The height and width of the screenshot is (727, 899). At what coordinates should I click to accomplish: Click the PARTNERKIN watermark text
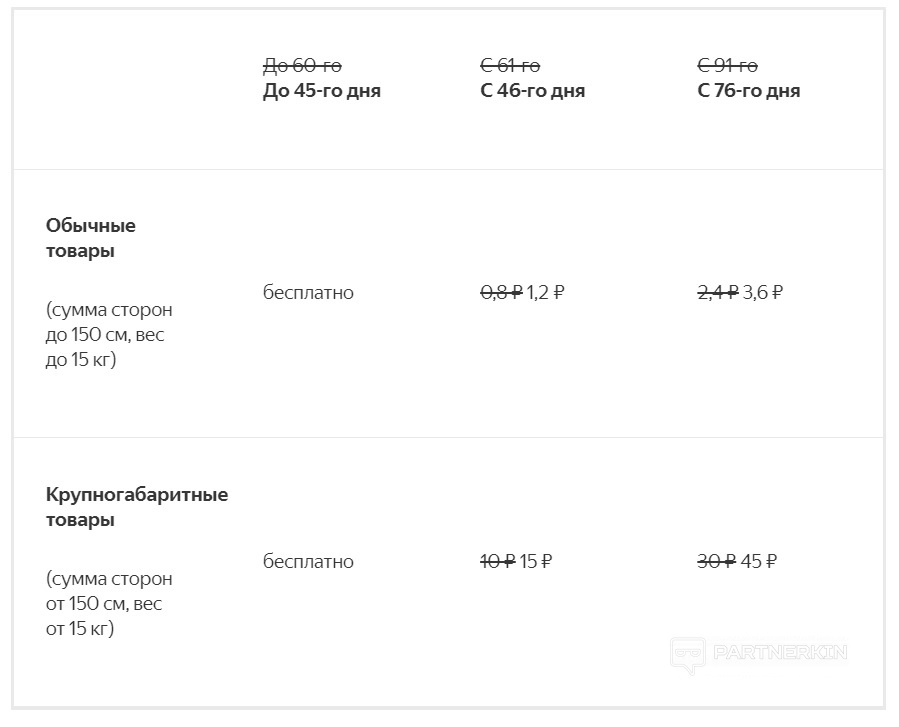(x=781, y=653)
